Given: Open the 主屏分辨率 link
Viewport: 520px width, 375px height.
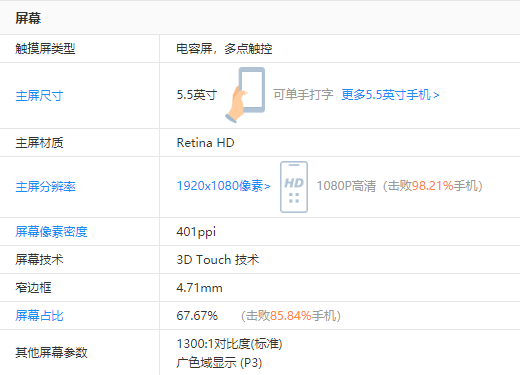Looking at the screenshot, I should [45, 187].
